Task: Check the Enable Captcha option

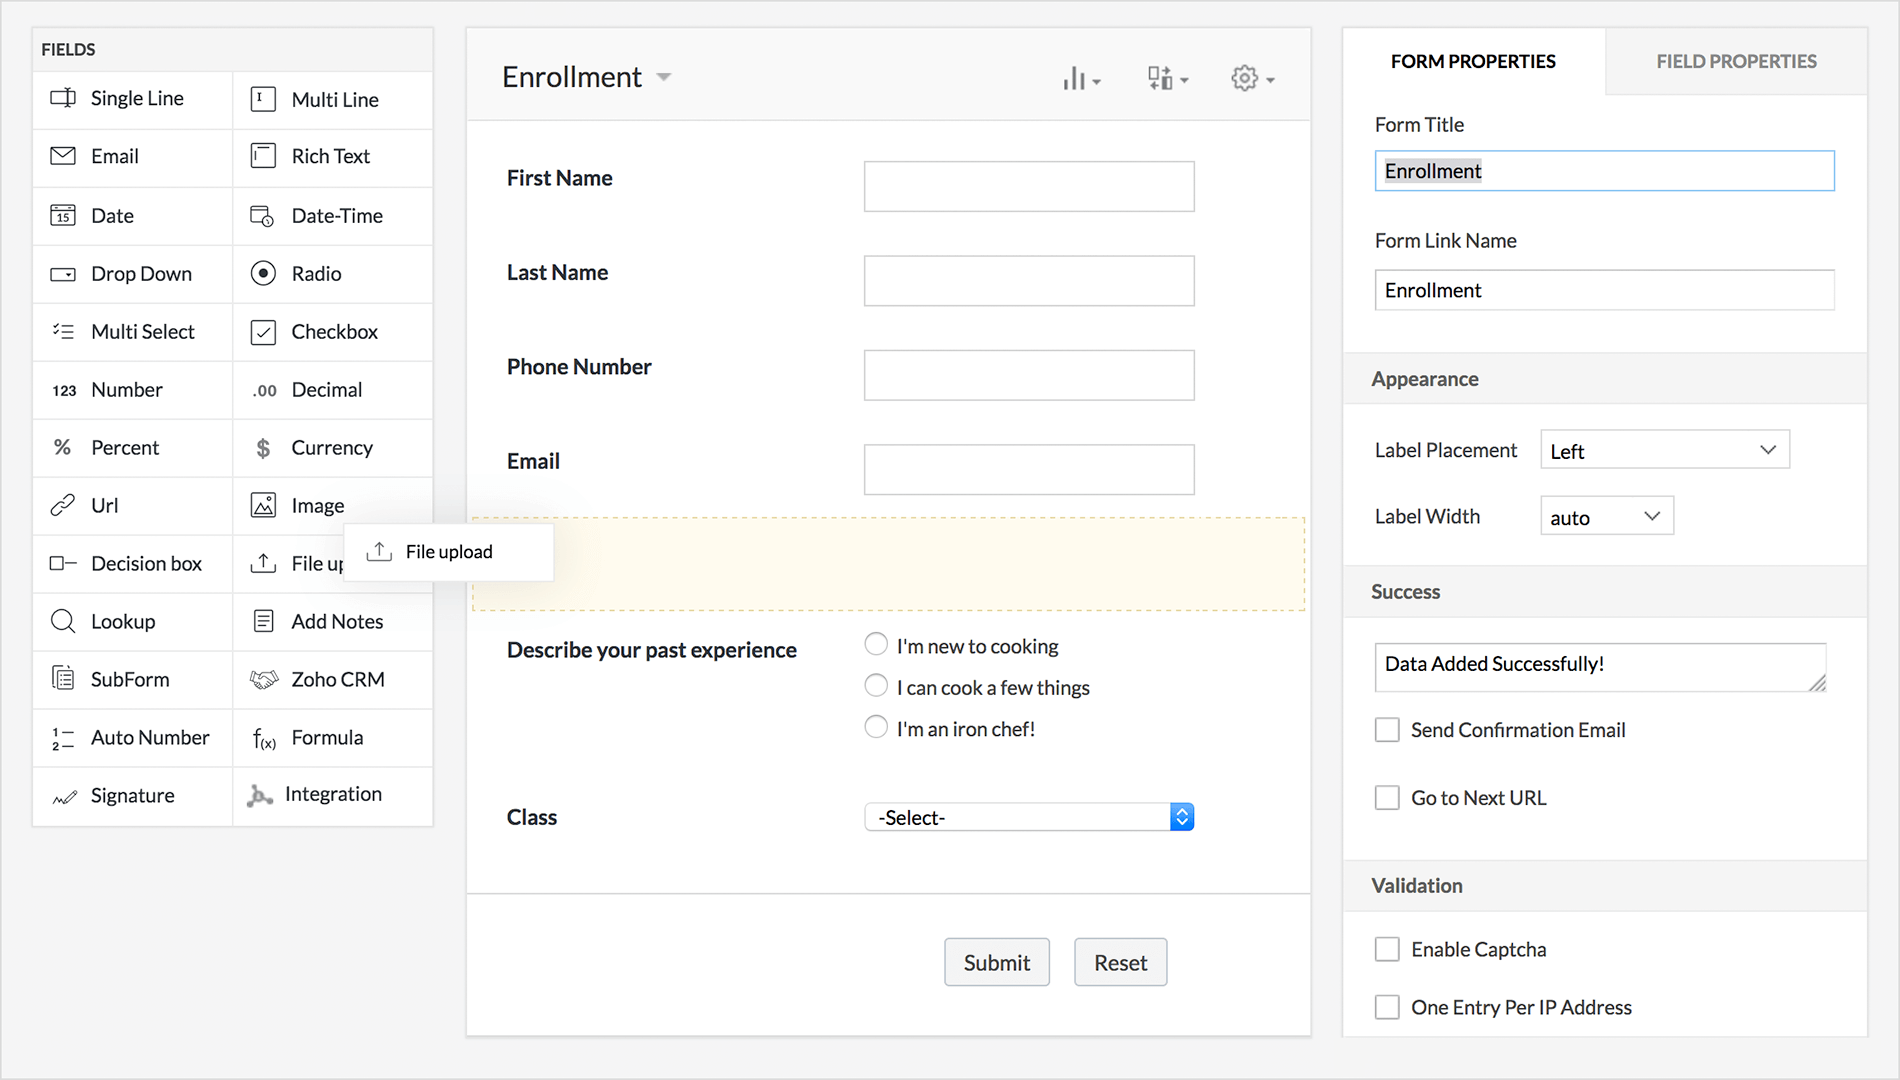Action: [1387, 949]
